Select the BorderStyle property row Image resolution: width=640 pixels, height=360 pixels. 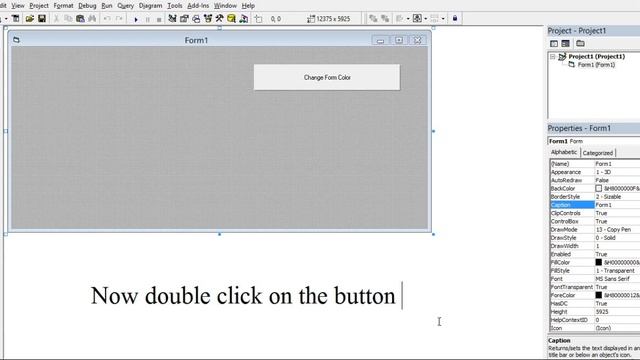tap(595, 197)
